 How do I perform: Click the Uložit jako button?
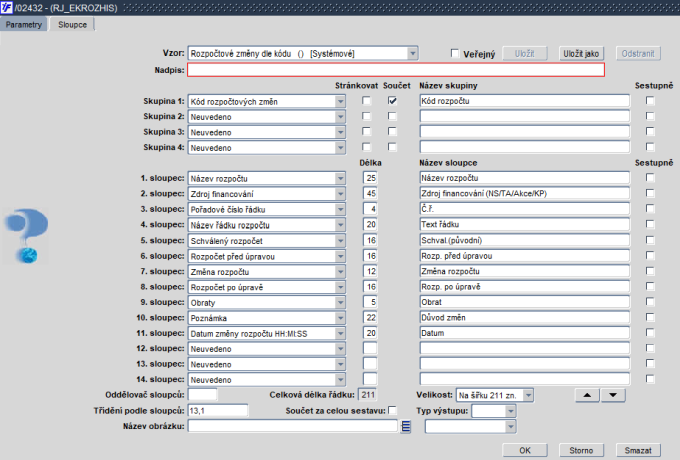pos(581,54)
